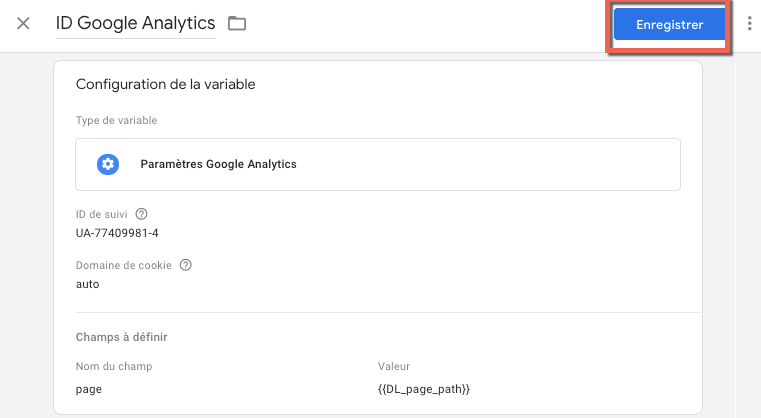This screenshot has height=418, width=761.
Task: Edit the variable name ID Google Analytics
Action: 137,23
